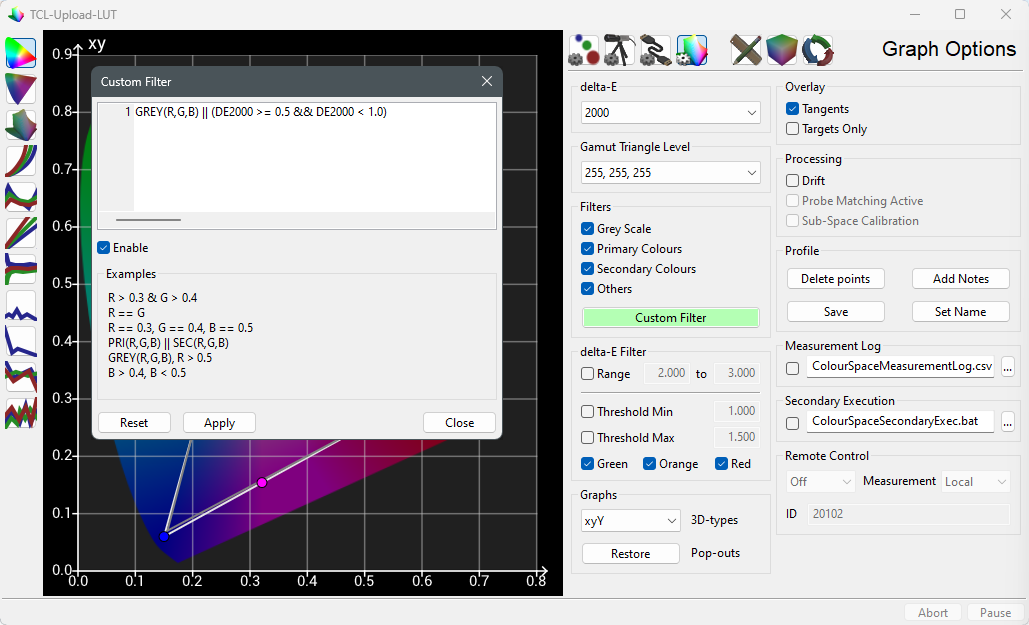Image resolution: width=1029 pixels, height=625 pixels.
Task: Select the CIE chromaticity chart sidebar icon
Action: click(x=21, y=53)
